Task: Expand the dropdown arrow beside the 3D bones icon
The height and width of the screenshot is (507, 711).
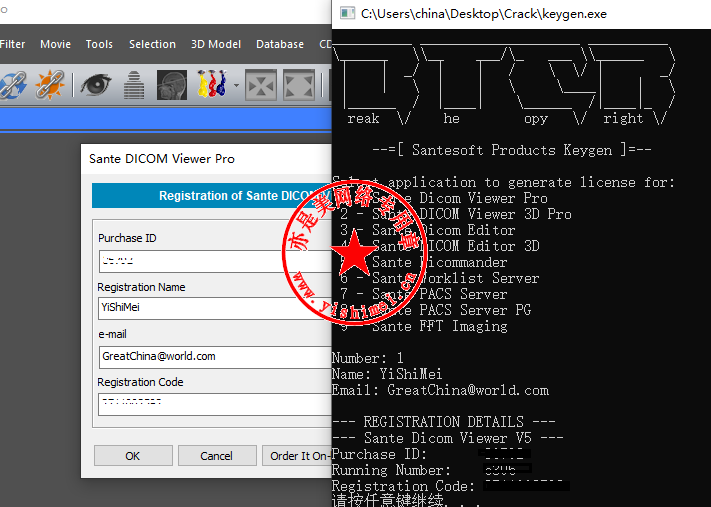Action: (x=236, y=85)
